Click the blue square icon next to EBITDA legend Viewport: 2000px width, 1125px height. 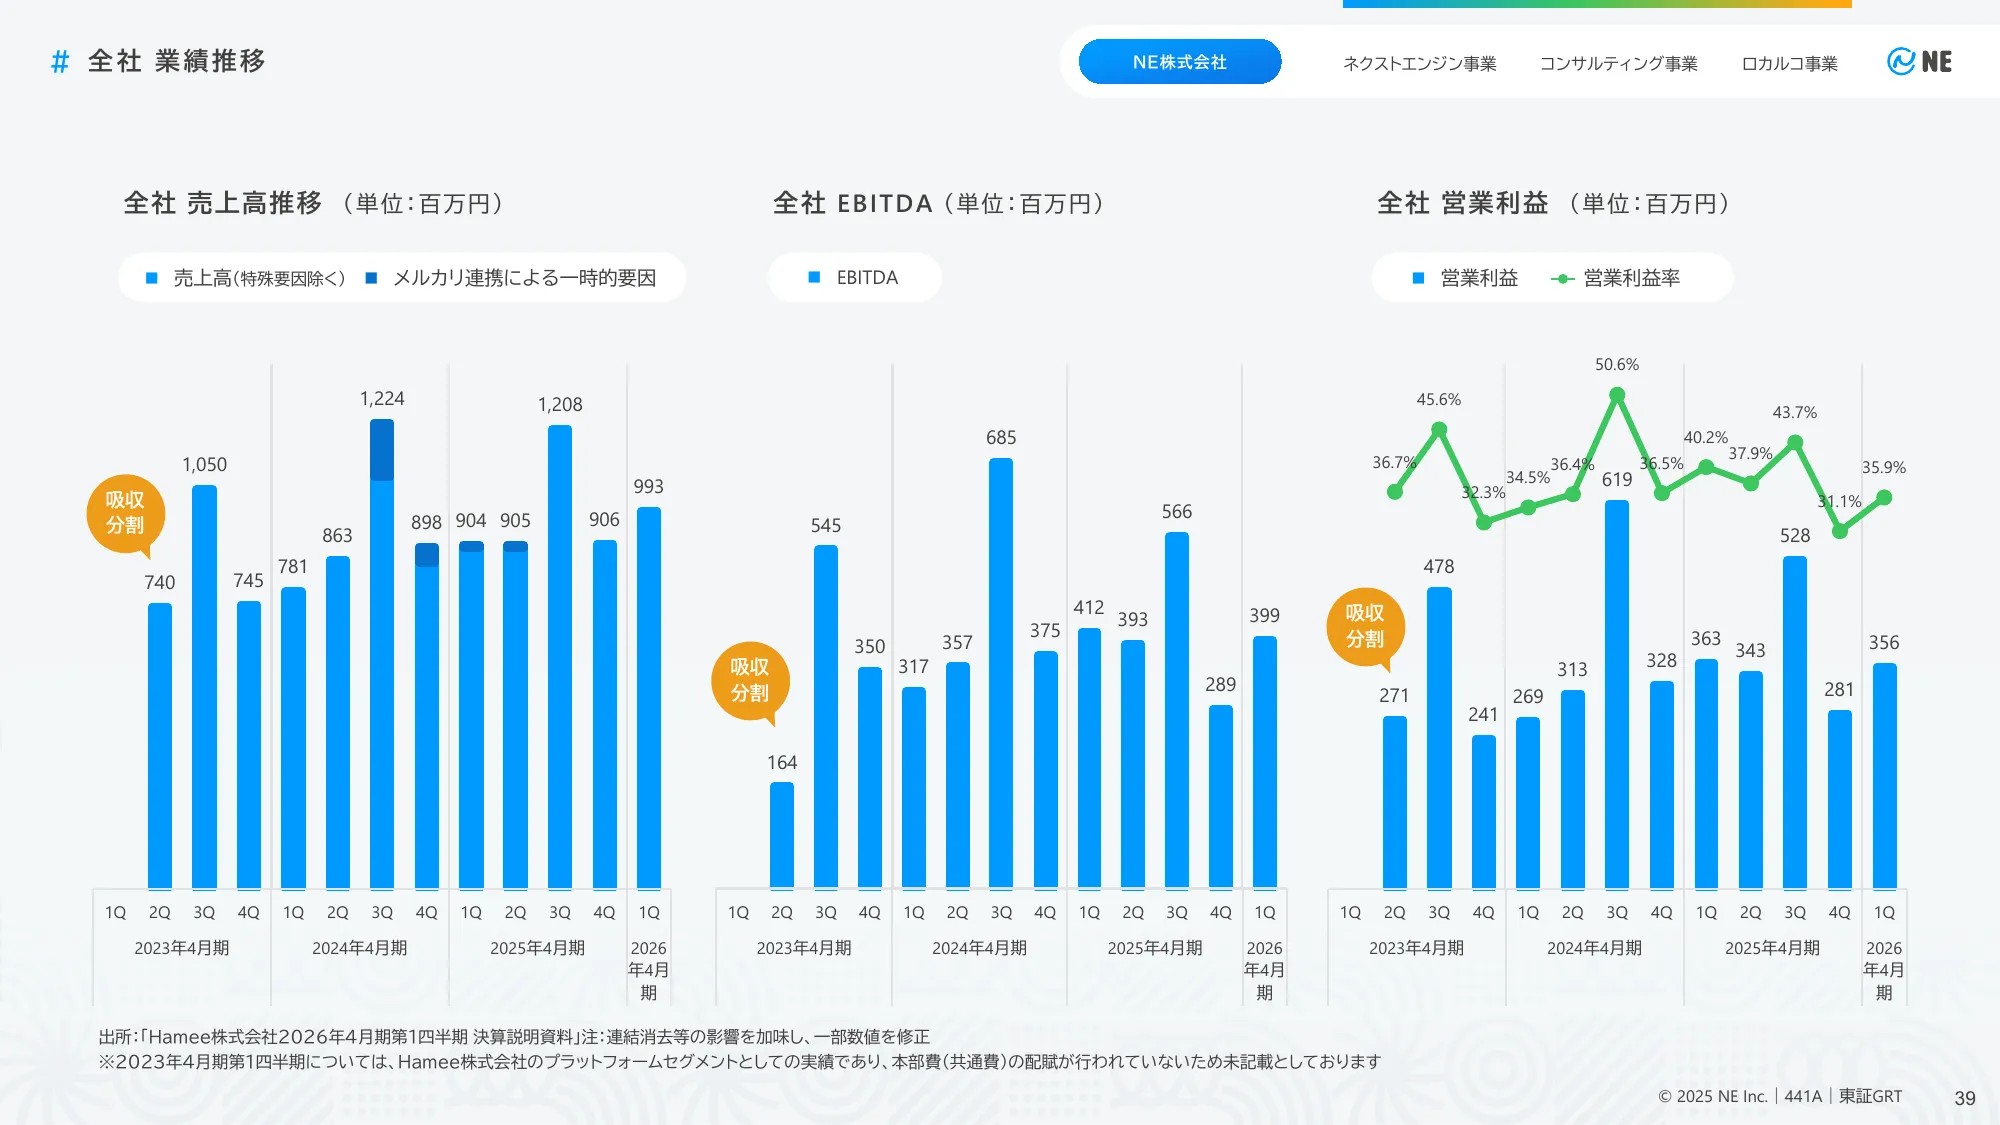tap(812, 278)
